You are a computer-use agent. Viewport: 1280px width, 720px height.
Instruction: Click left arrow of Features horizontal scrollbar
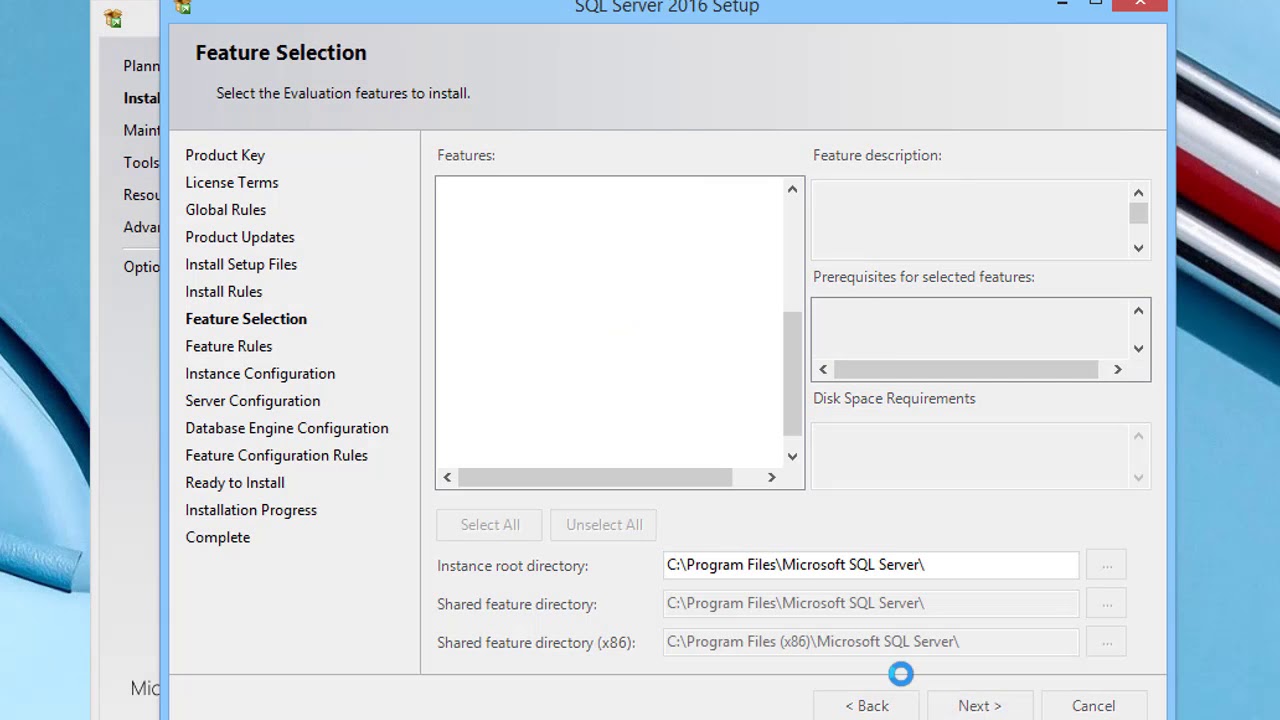[x=447, y=478]
